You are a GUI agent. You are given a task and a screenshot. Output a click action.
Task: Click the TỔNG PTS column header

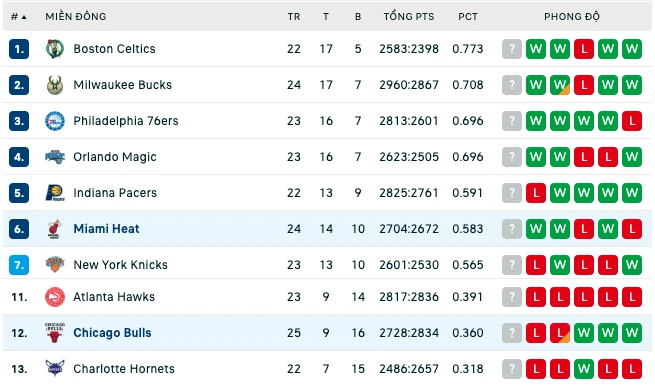pyautogui.click(x=409, y=17)
